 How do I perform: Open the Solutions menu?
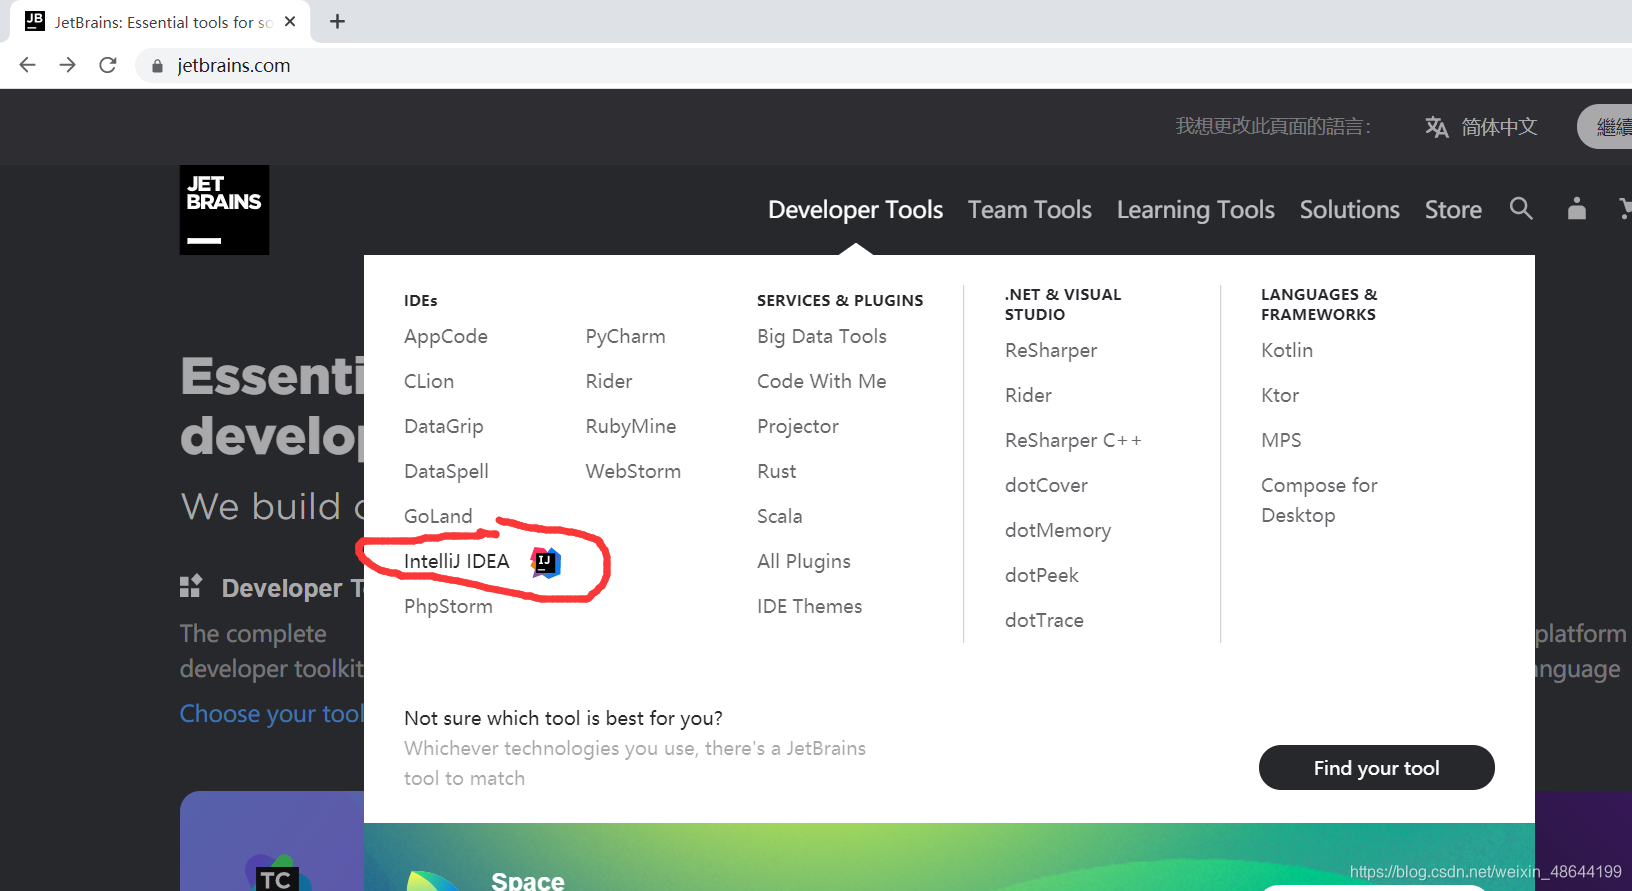[x=1349, y=209]
